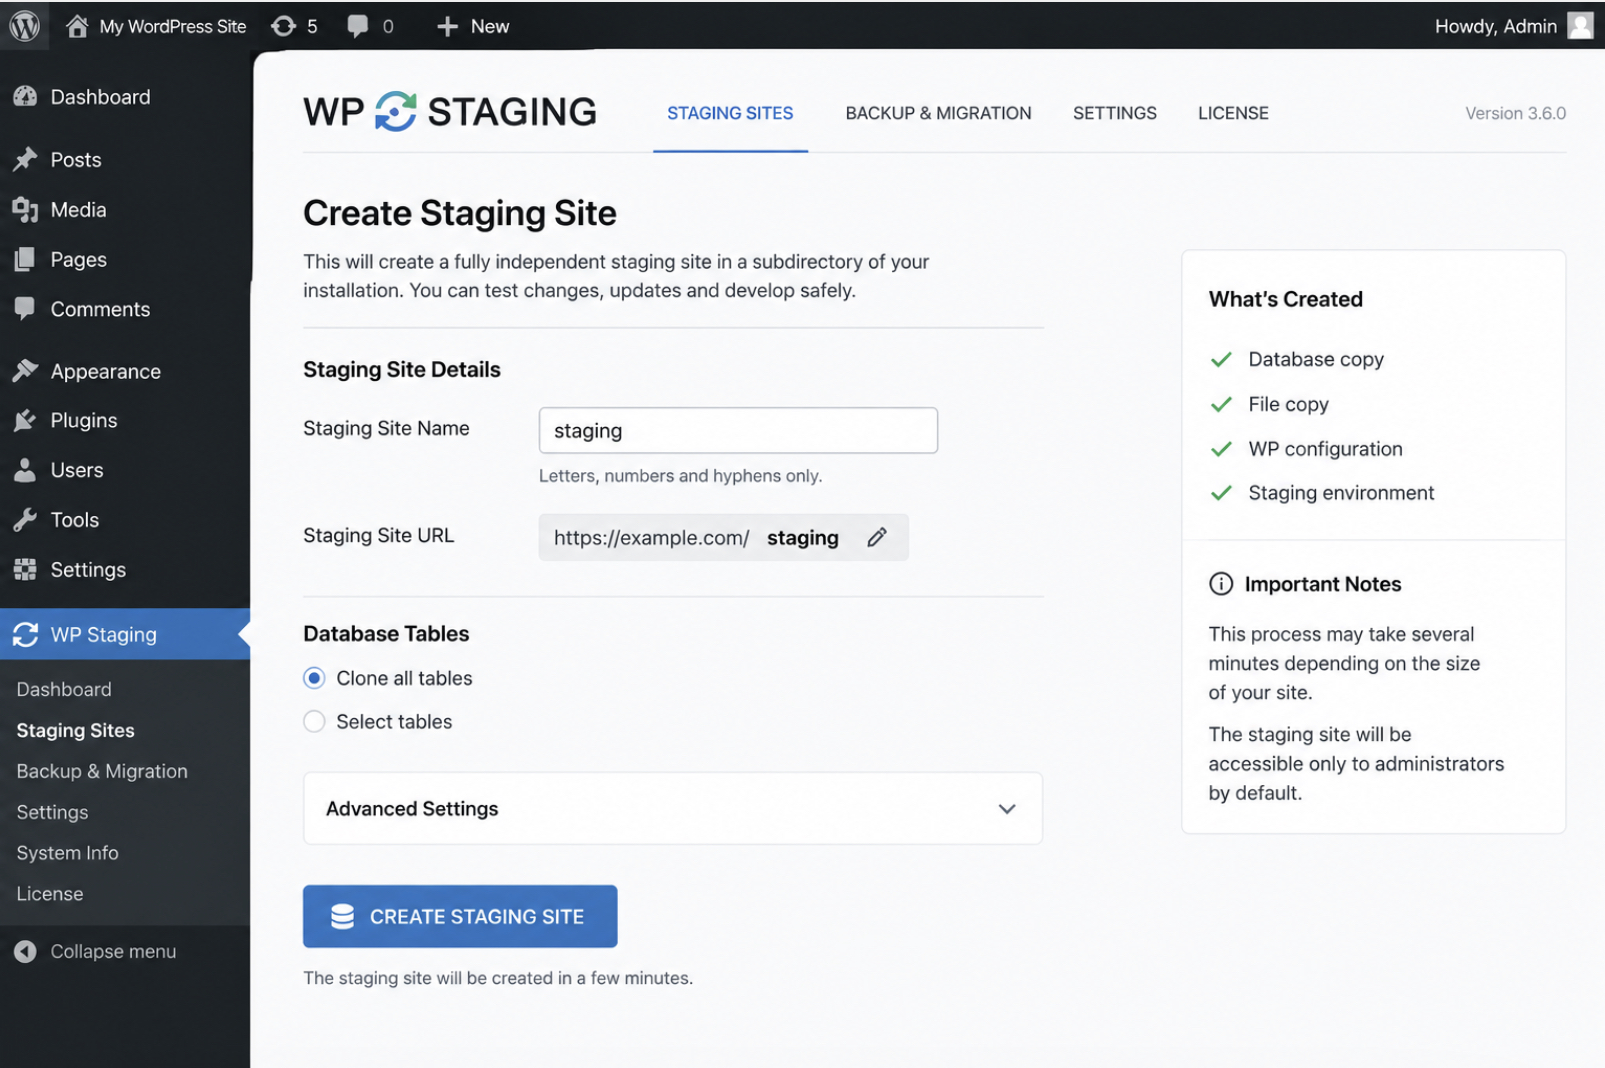
Task: Click the Important Notes info icon
Action: tap(1221, 584)
